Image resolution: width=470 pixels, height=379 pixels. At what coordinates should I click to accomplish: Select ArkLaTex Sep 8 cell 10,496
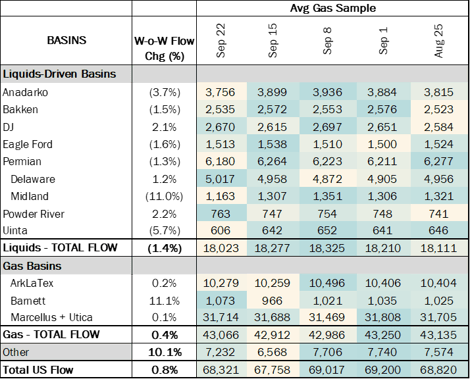click(x=328, y=283)
